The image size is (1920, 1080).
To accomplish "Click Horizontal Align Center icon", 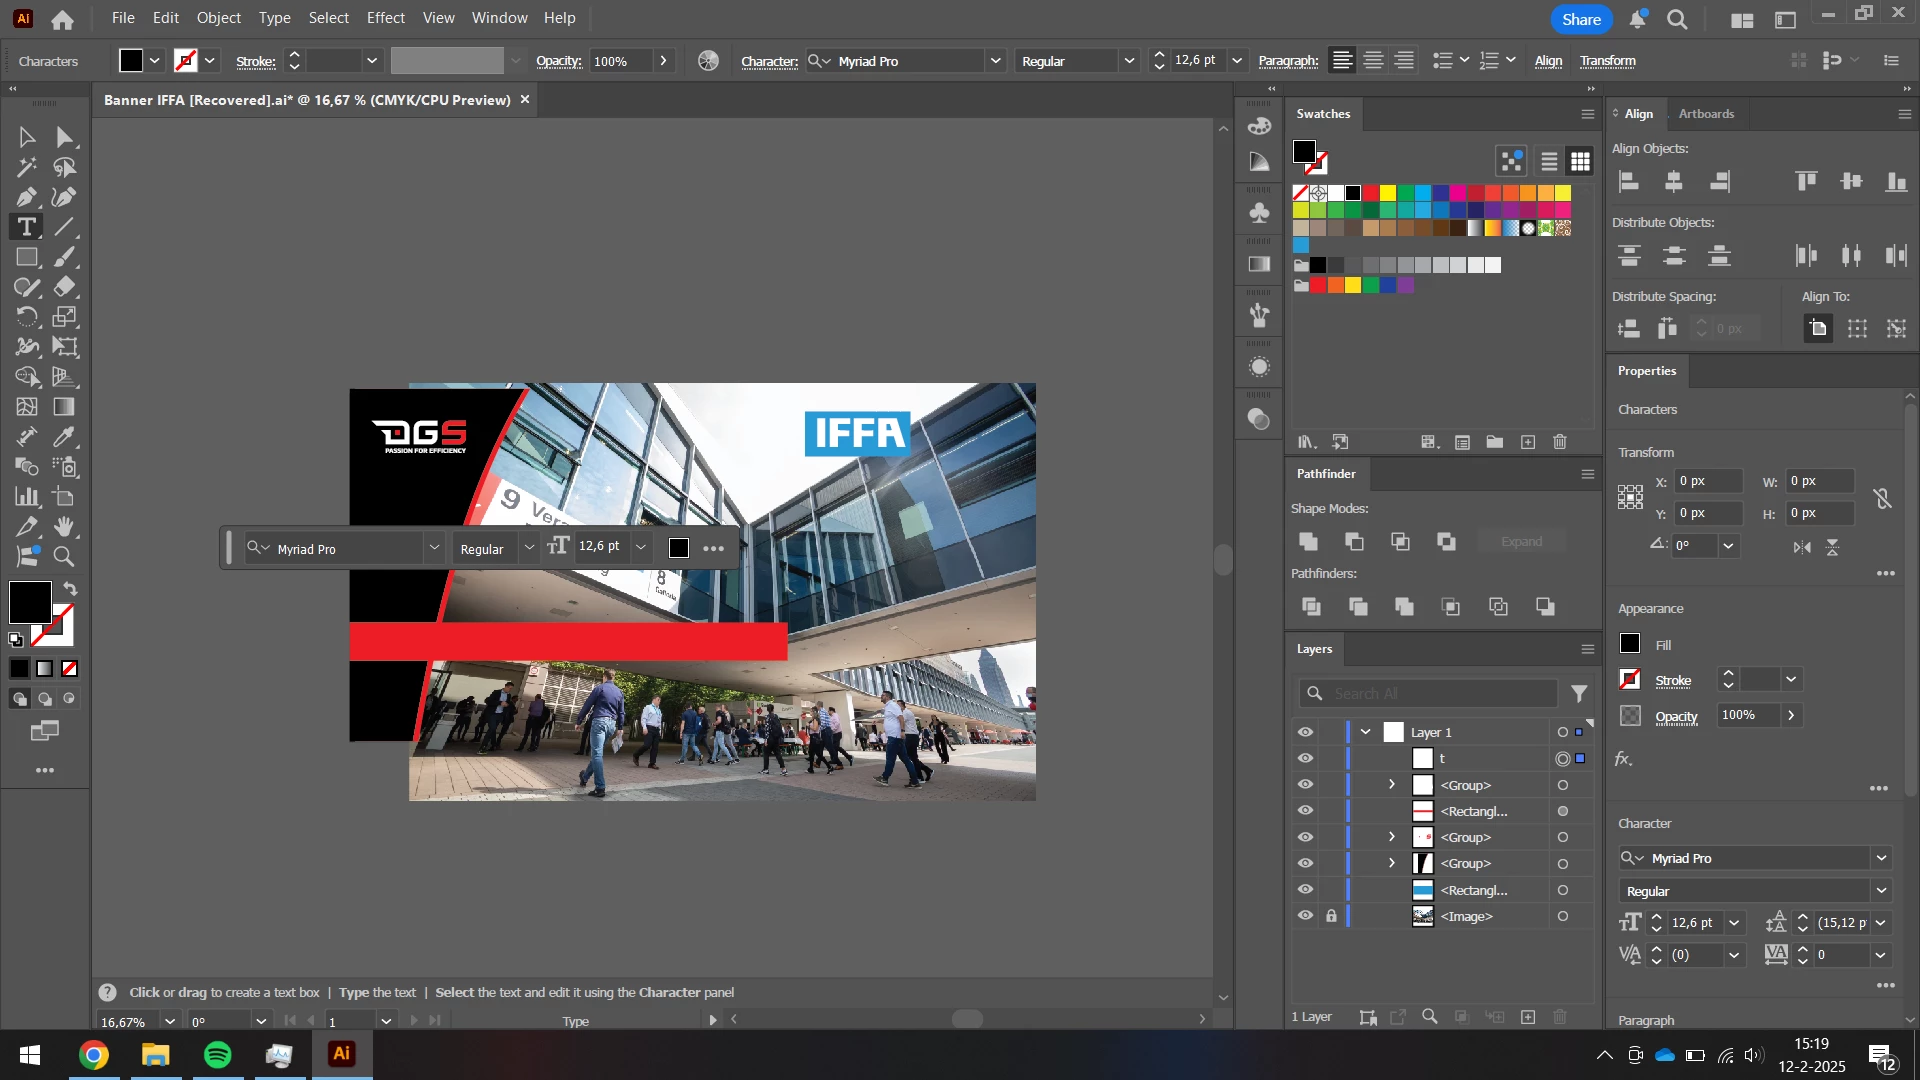I will tap(1674, 181).
